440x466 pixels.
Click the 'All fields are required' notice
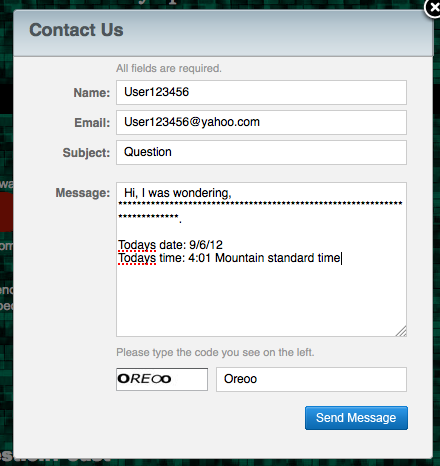click(x=169, y=68)
